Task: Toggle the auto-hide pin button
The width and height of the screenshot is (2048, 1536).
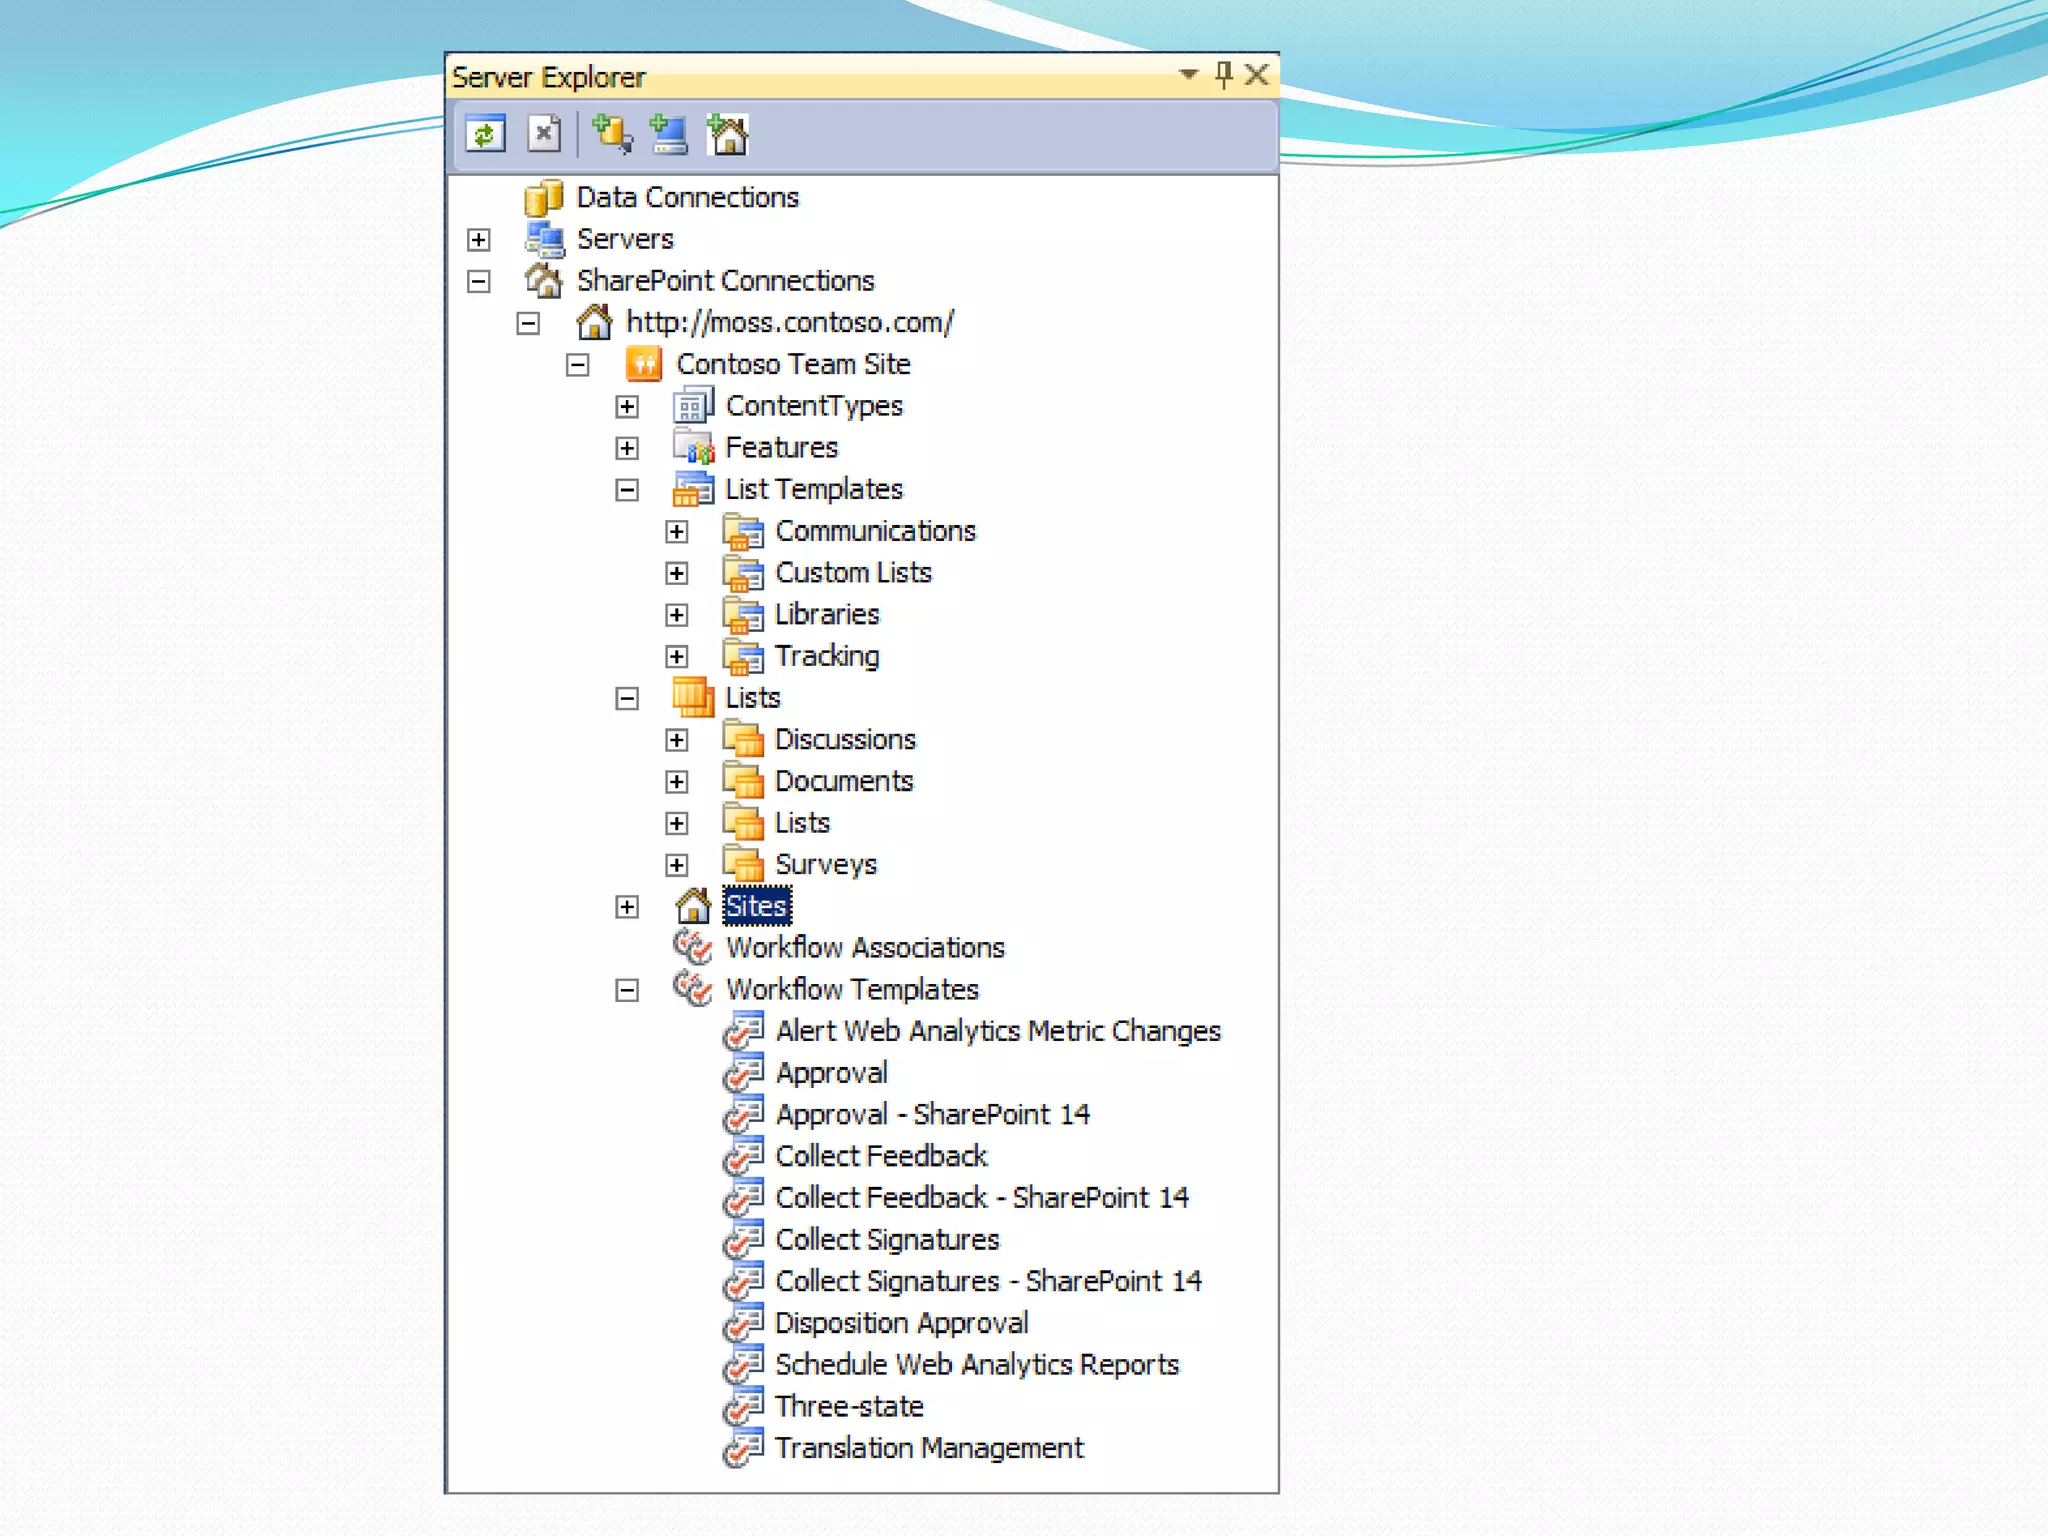Action: tap(1224, 75)
